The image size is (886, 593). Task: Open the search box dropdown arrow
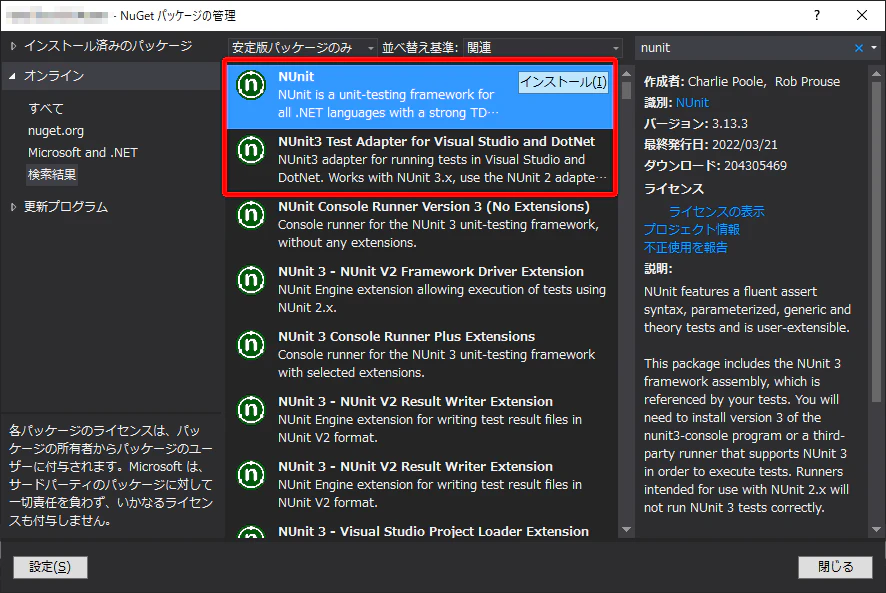[874, 48]
